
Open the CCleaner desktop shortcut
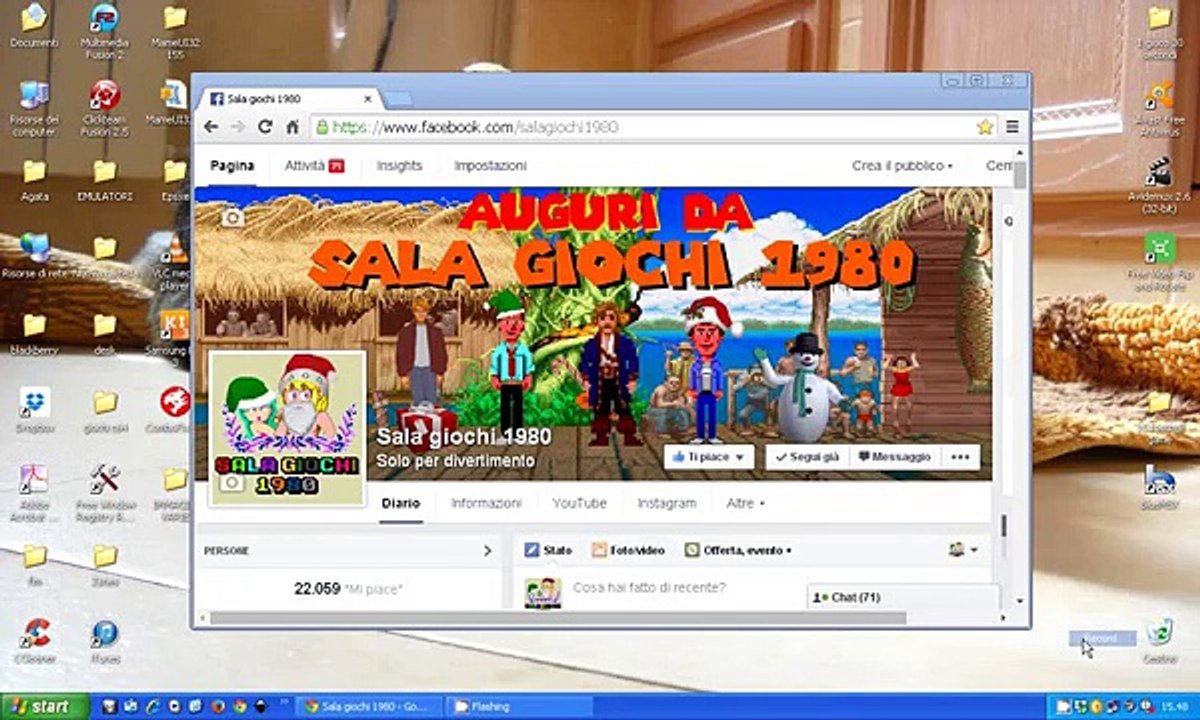(x=34, y=641)
